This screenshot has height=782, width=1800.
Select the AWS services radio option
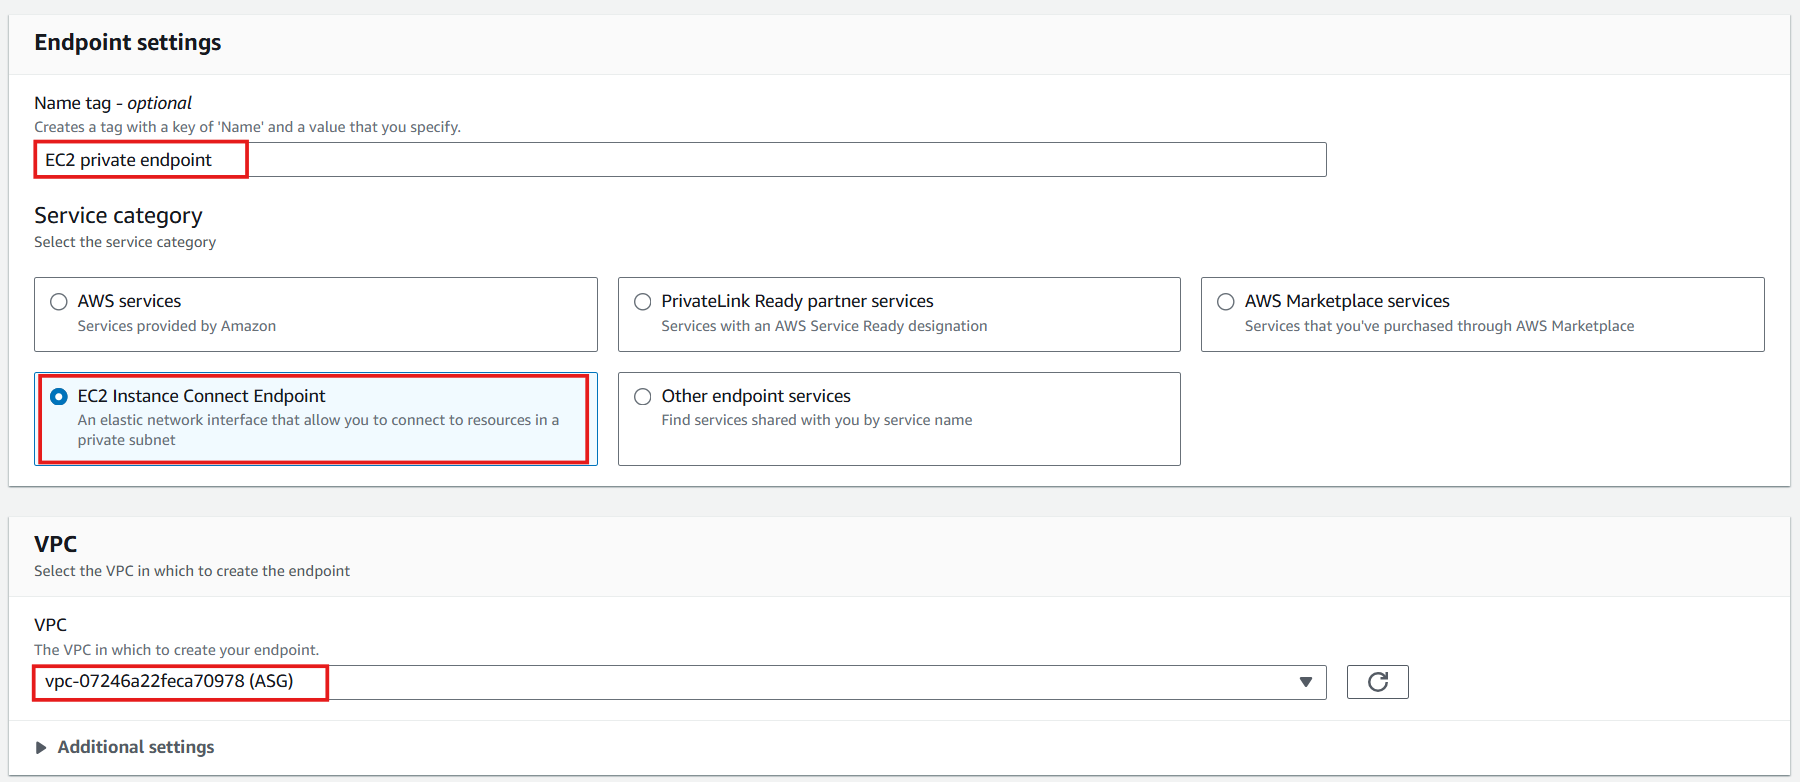(x=59, y=302)
